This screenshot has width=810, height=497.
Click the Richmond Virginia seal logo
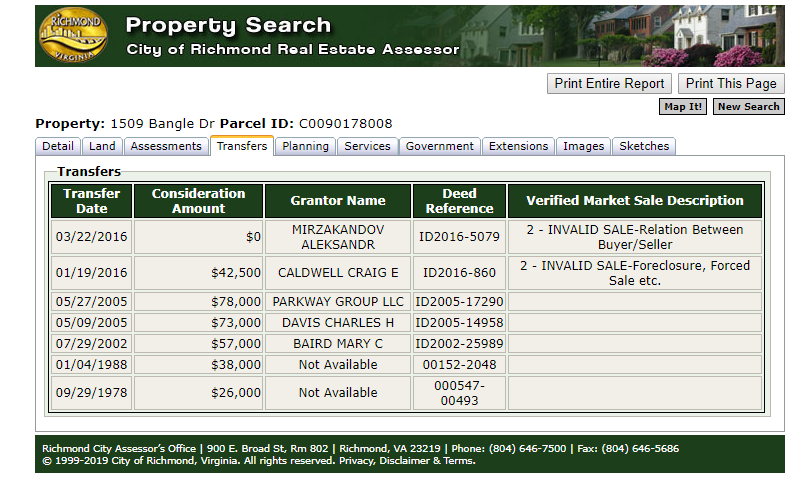(x=74, y=36)
